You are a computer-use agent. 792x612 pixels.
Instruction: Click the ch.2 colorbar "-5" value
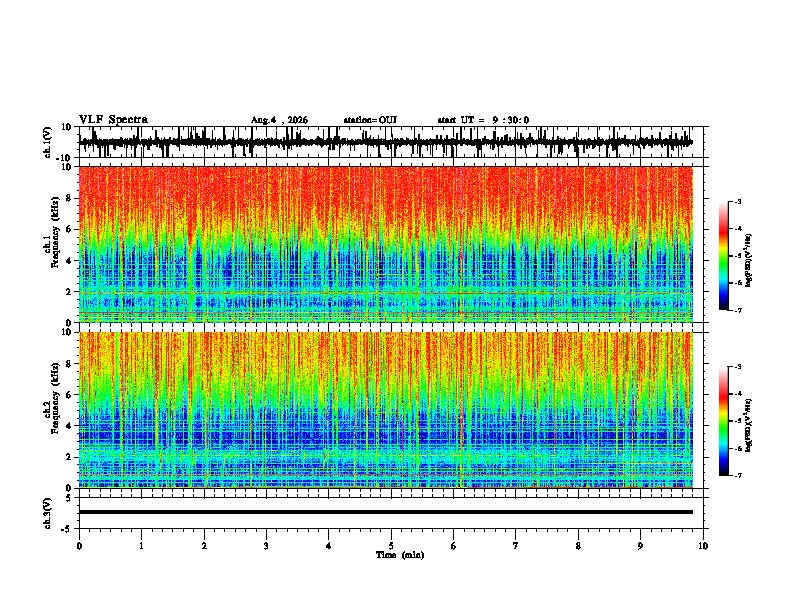(737, 421)
